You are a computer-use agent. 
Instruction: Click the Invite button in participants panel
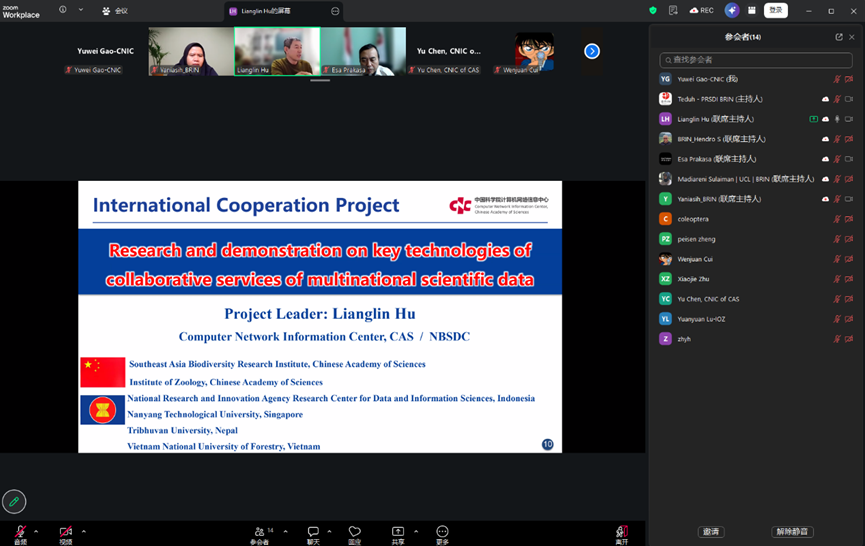(x=711, y=532)
